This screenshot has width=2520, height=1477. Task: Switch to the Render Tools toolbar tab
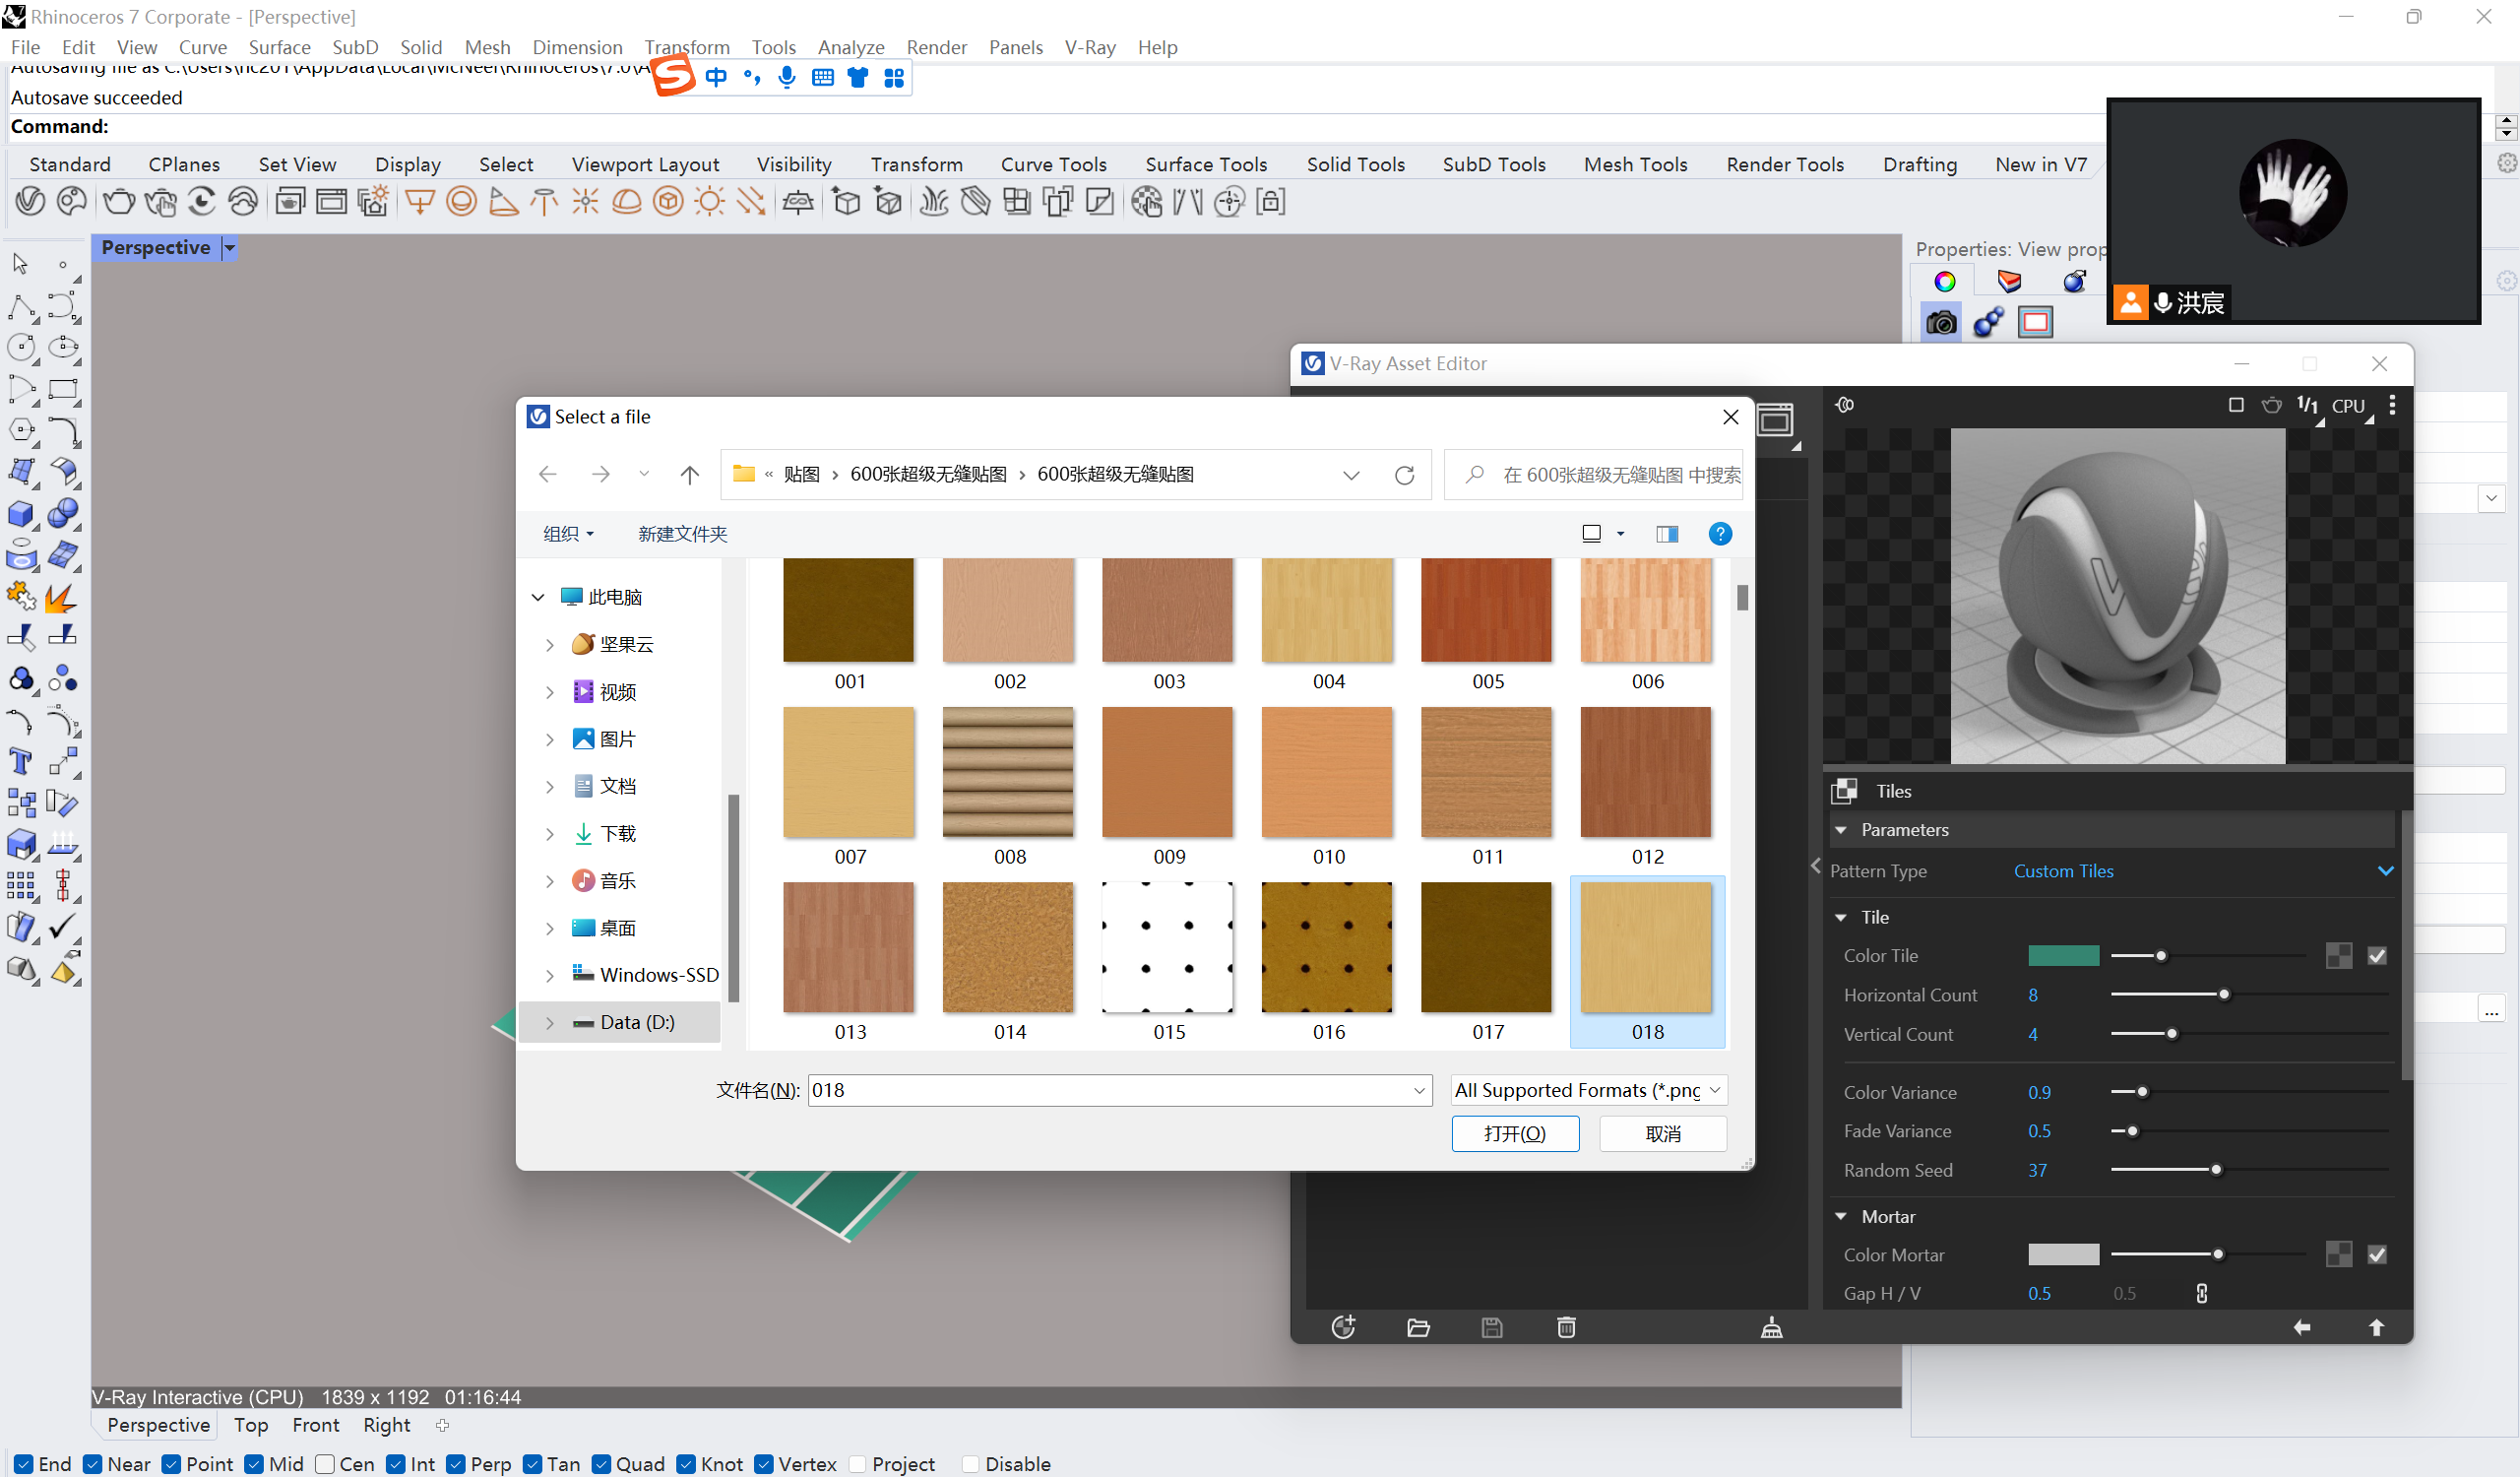point(1785,164)
